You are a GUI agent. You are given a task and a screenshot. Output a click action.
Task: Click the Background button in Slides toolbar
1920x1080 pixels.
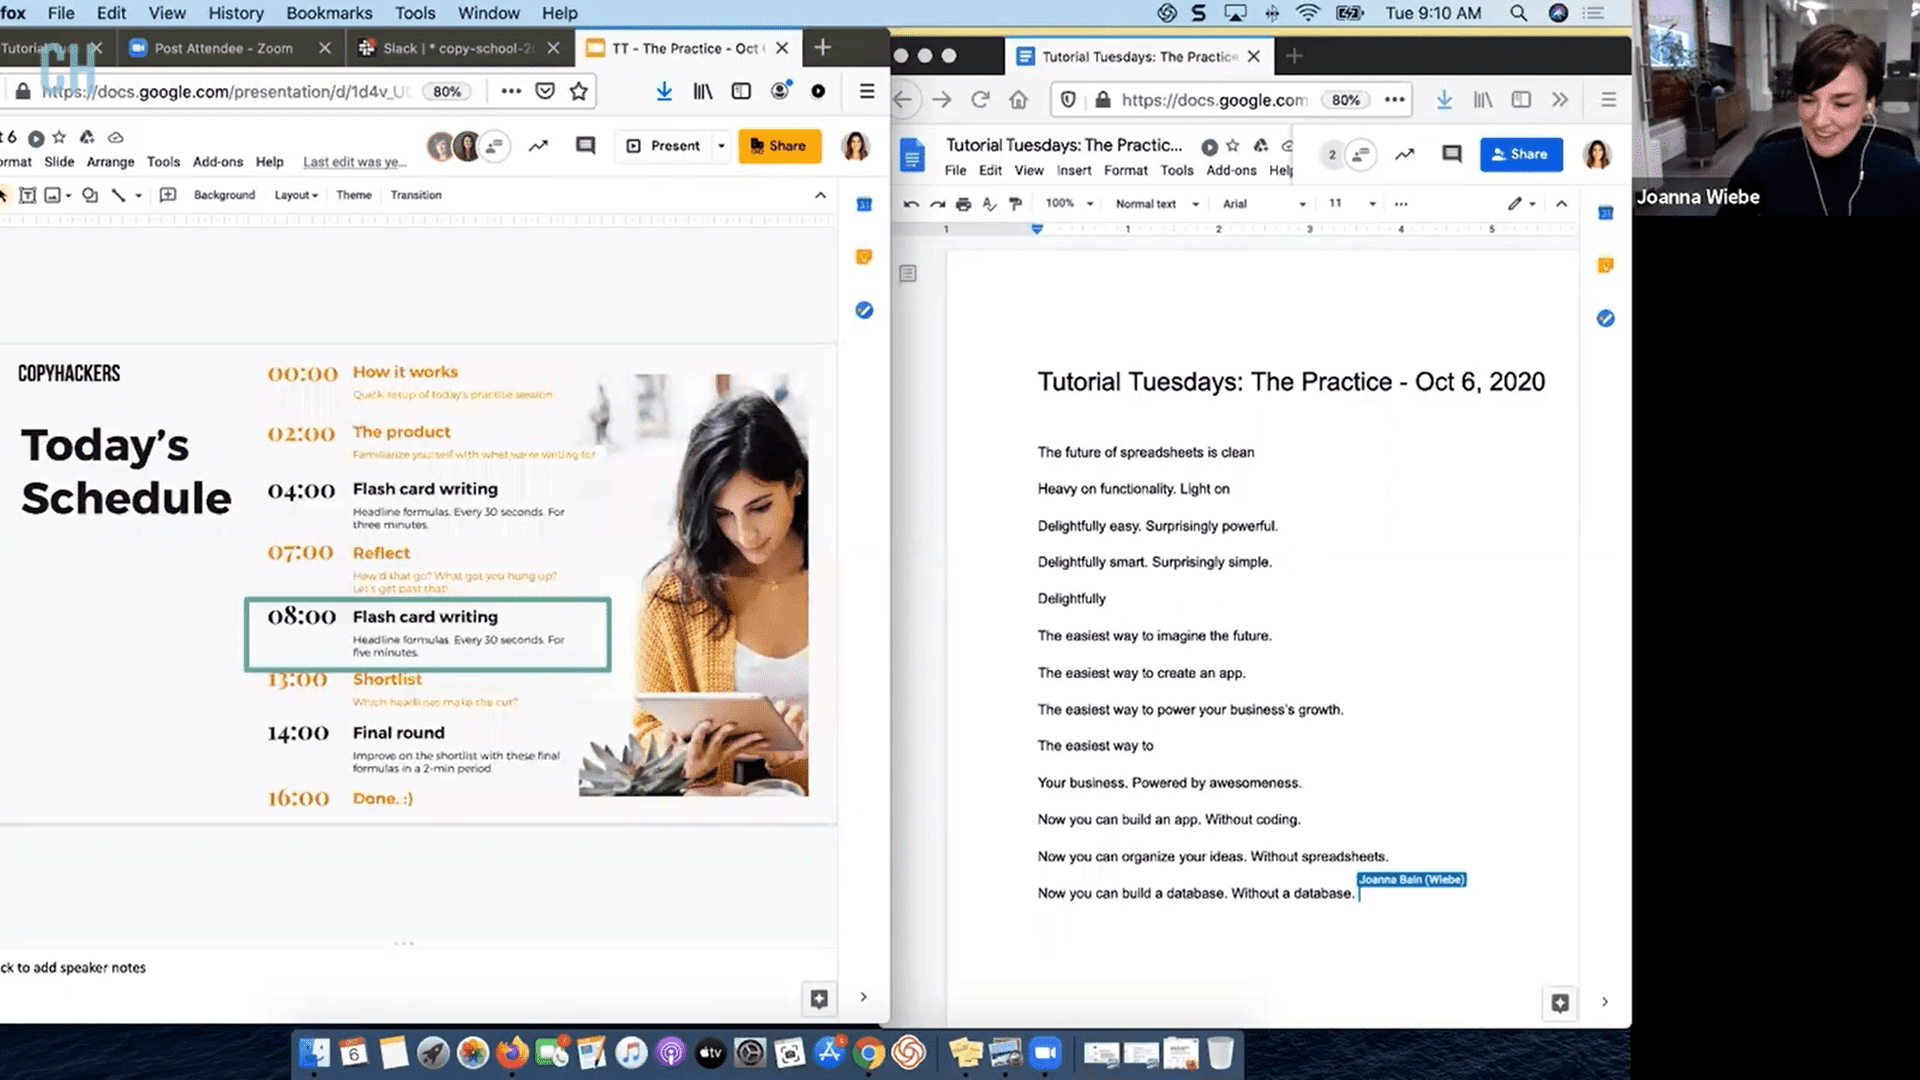[224, 195]
